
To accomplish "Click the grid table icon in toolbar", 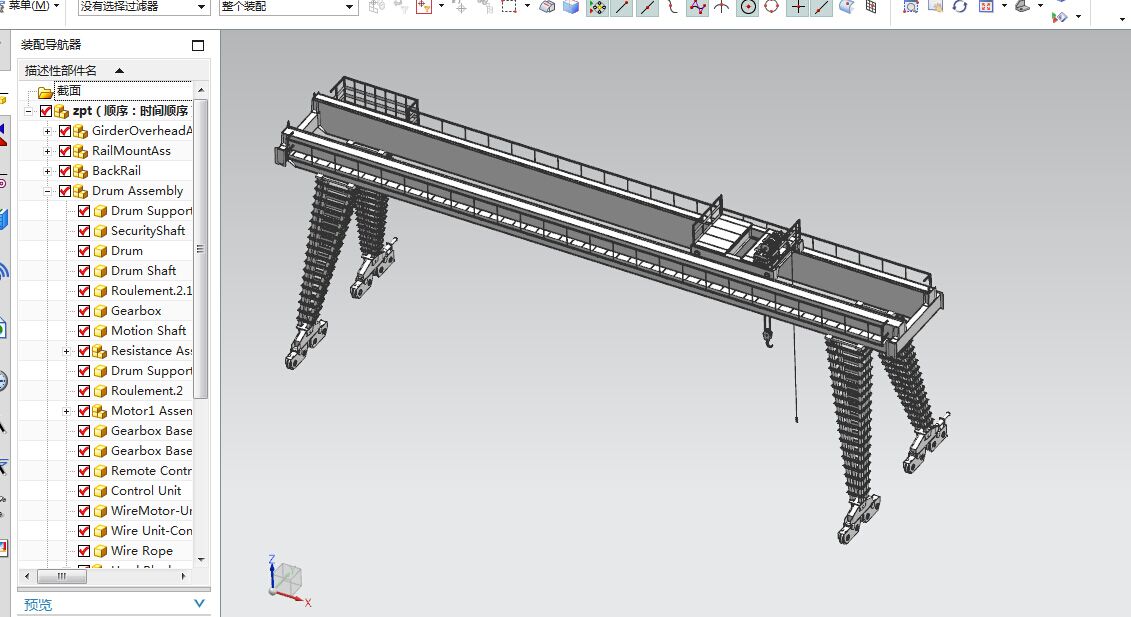I will tap(871, 7).
